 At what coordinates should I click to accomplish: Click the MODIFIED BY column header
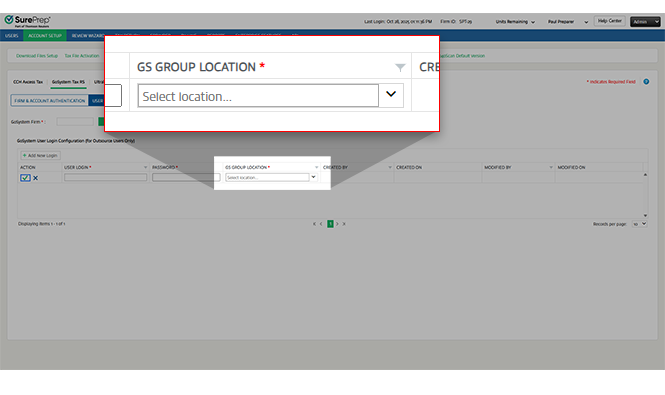coord(497,168)
